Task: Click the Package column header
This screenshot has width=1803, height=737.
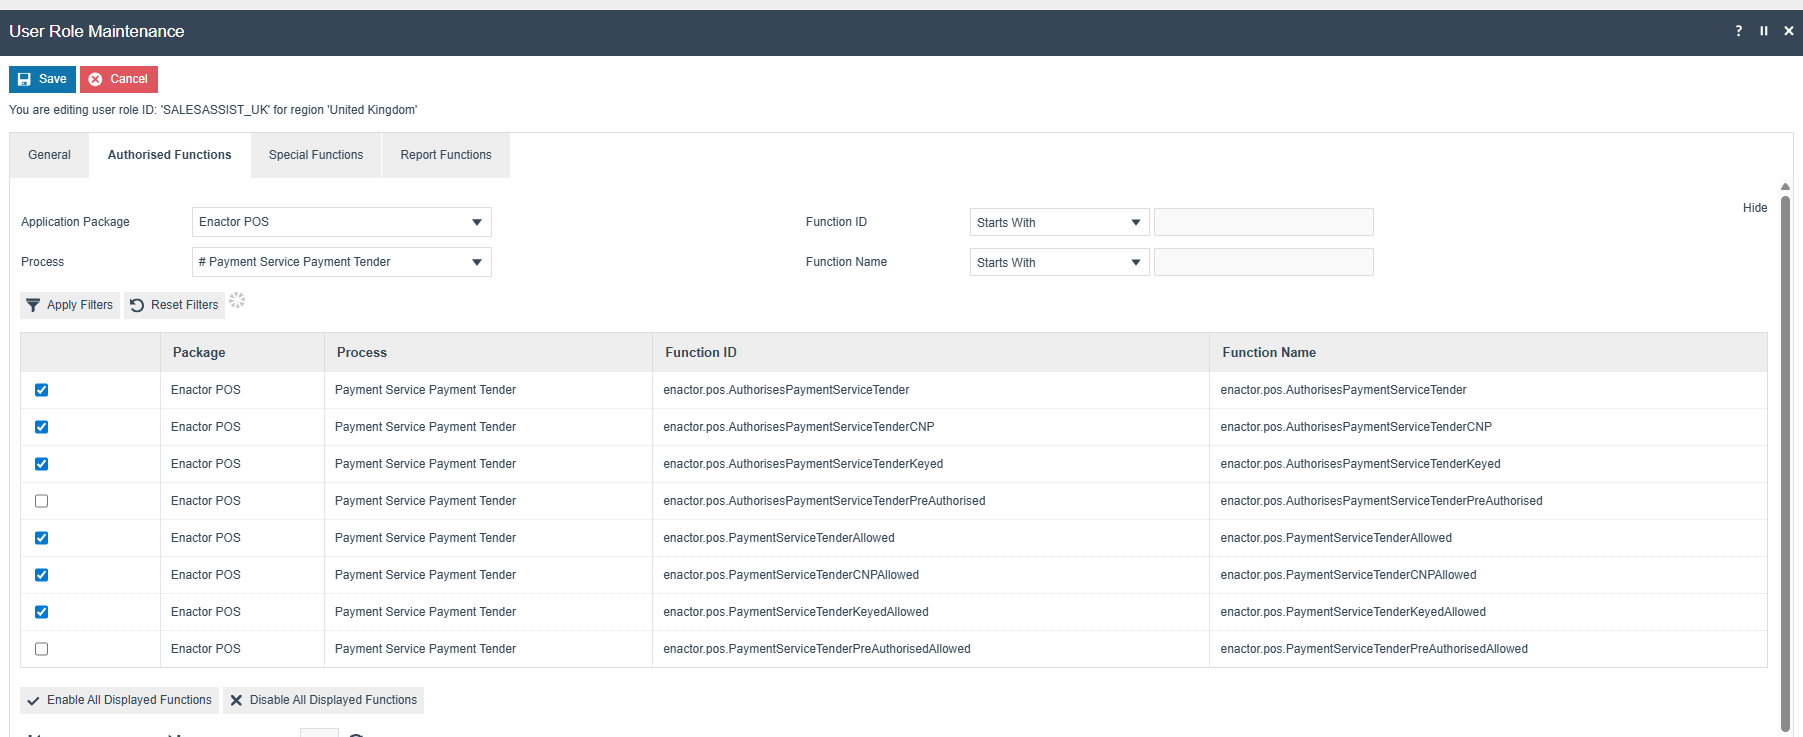Action: [242, 352]
